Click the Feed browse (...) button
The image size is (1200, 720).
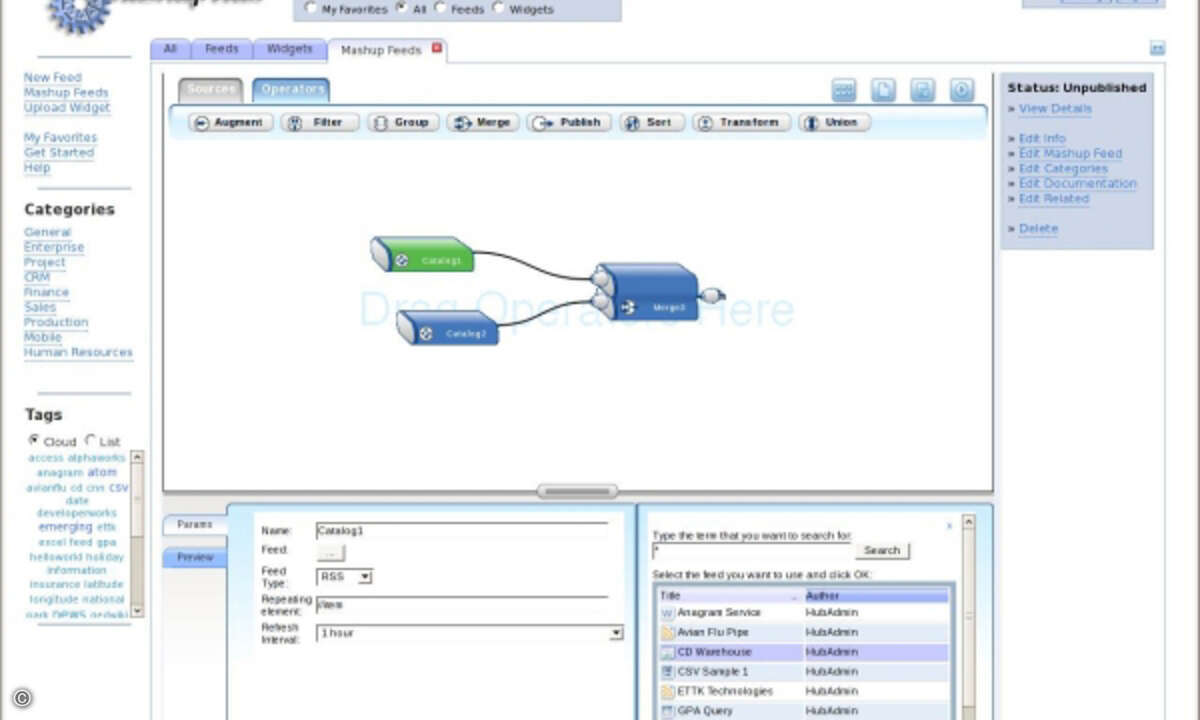tap(331, 552)
